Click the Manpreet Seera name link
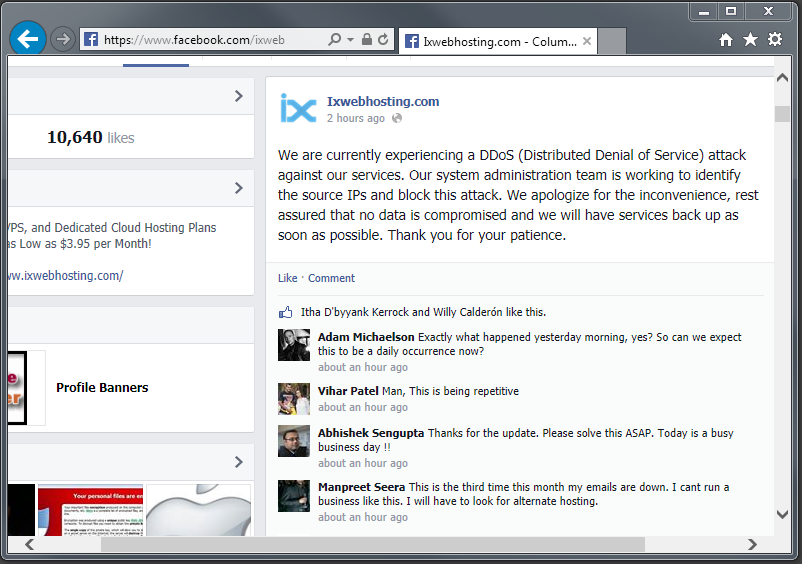The image size is (802, 564). pos(362,487)
